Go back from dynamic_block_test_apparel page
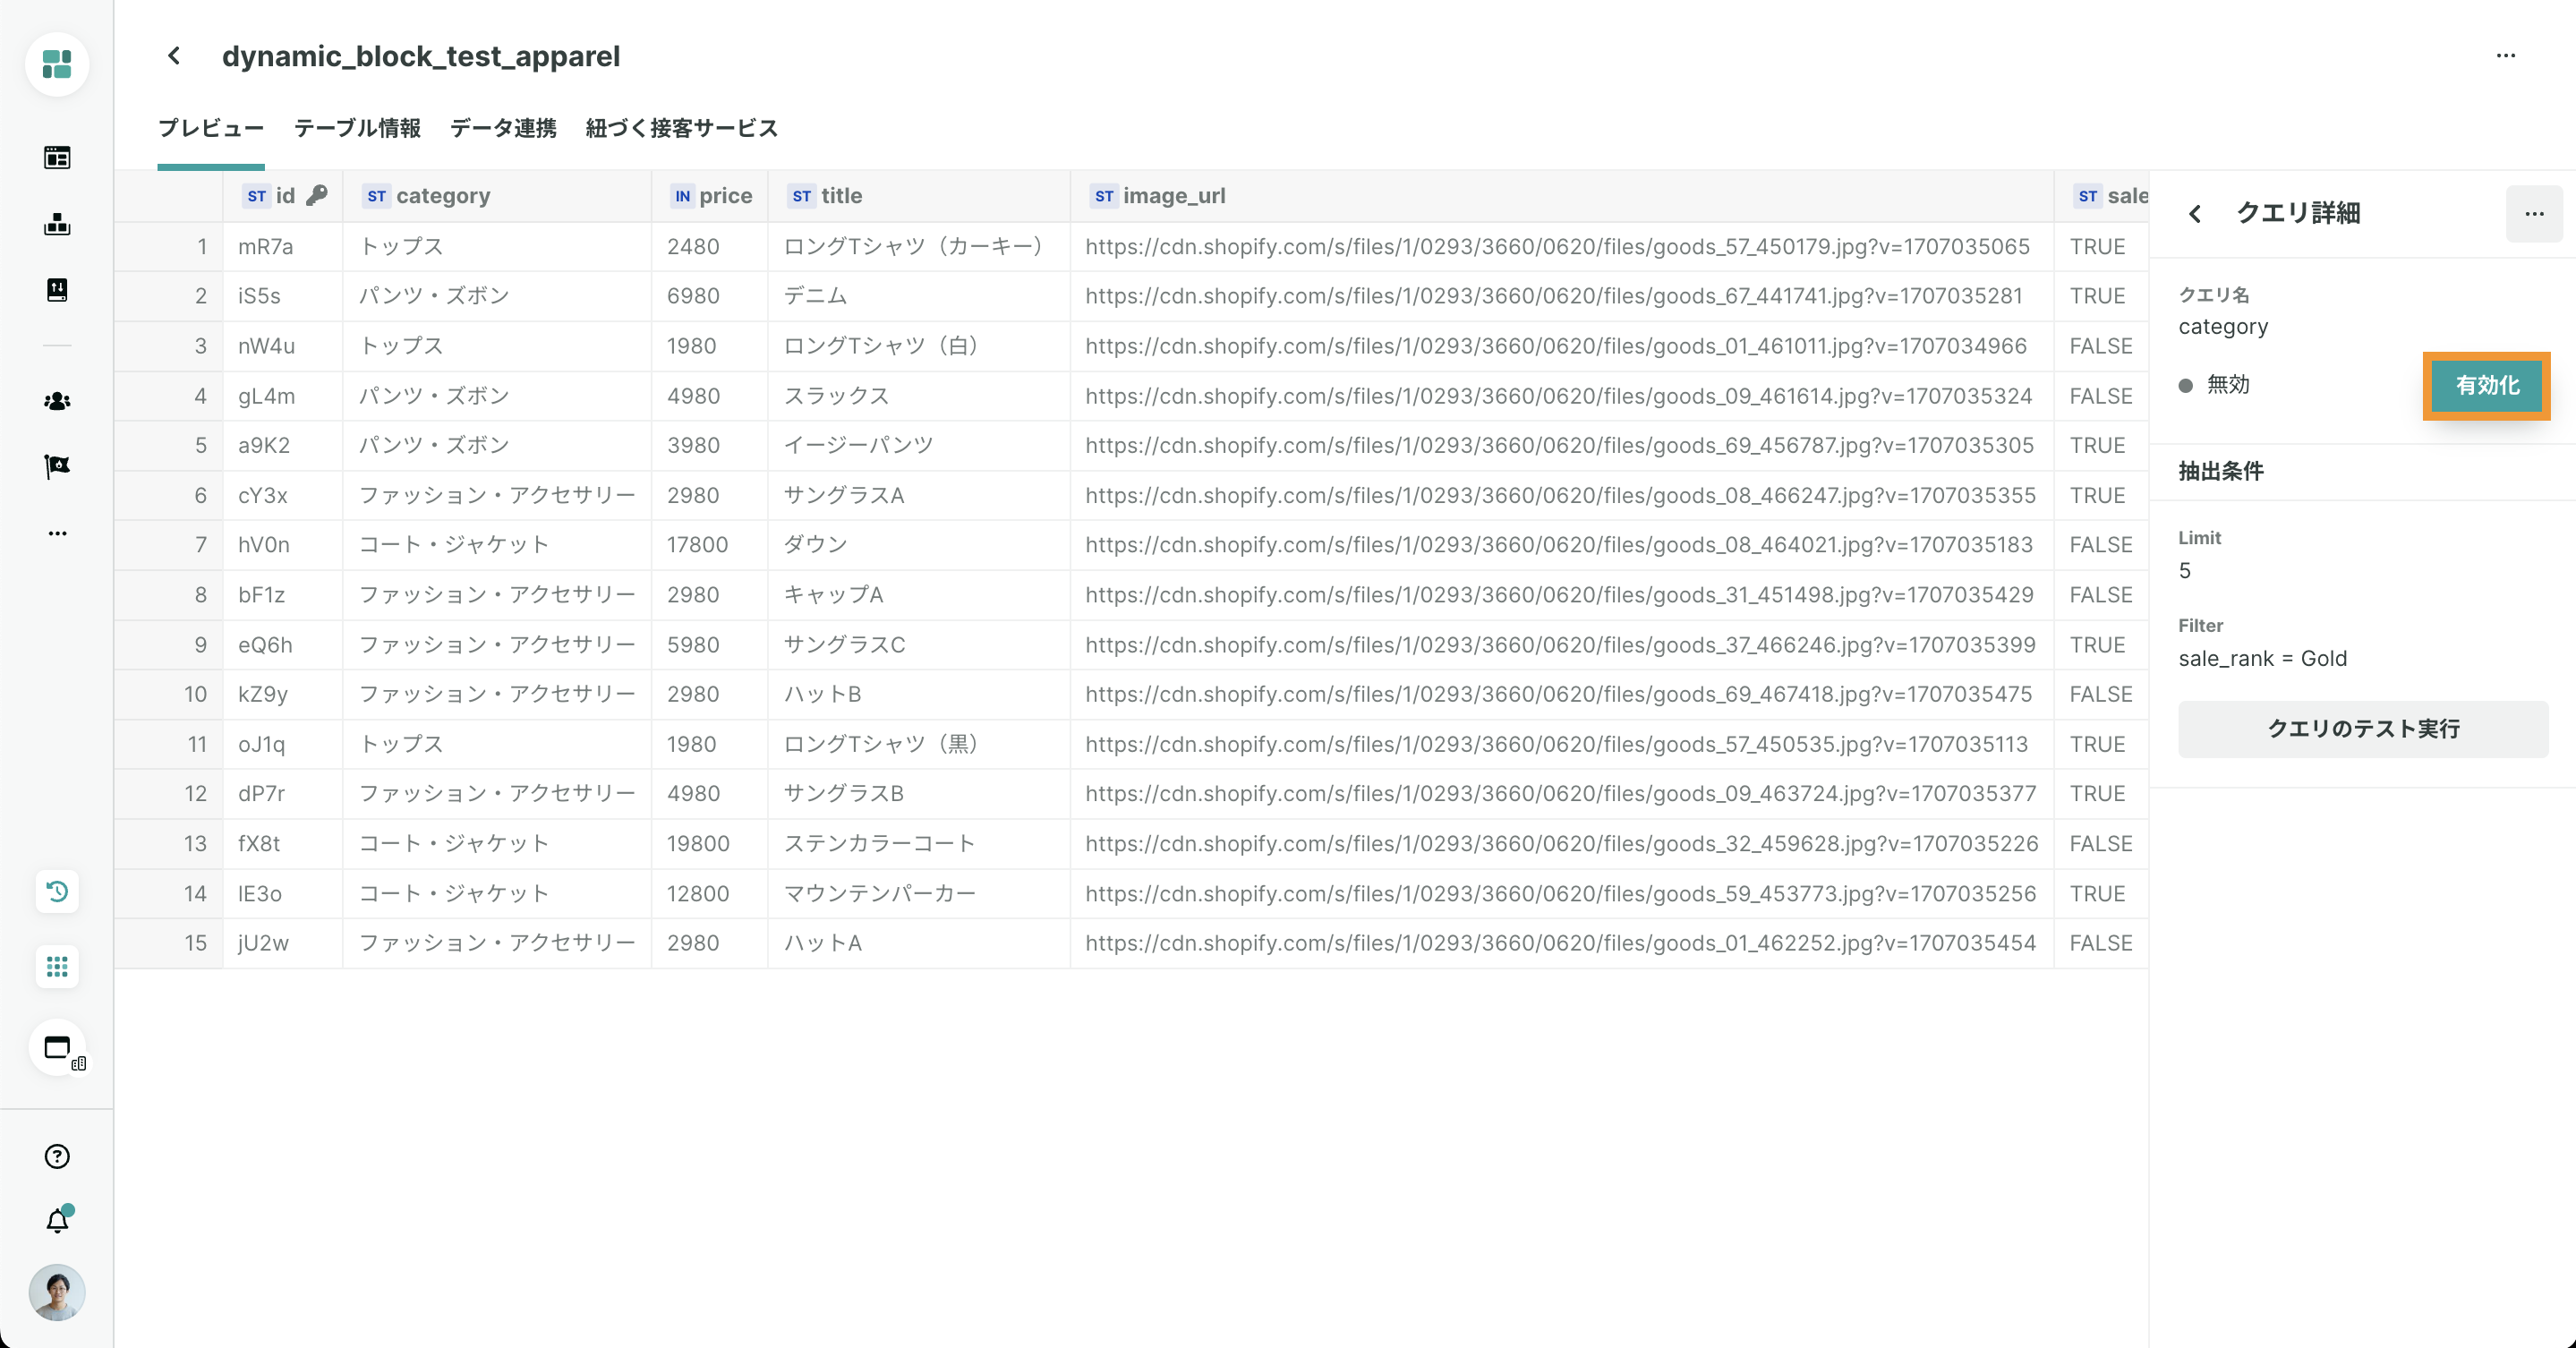The width and height of the screenshot is (2576, 1348). pos(174,56)
